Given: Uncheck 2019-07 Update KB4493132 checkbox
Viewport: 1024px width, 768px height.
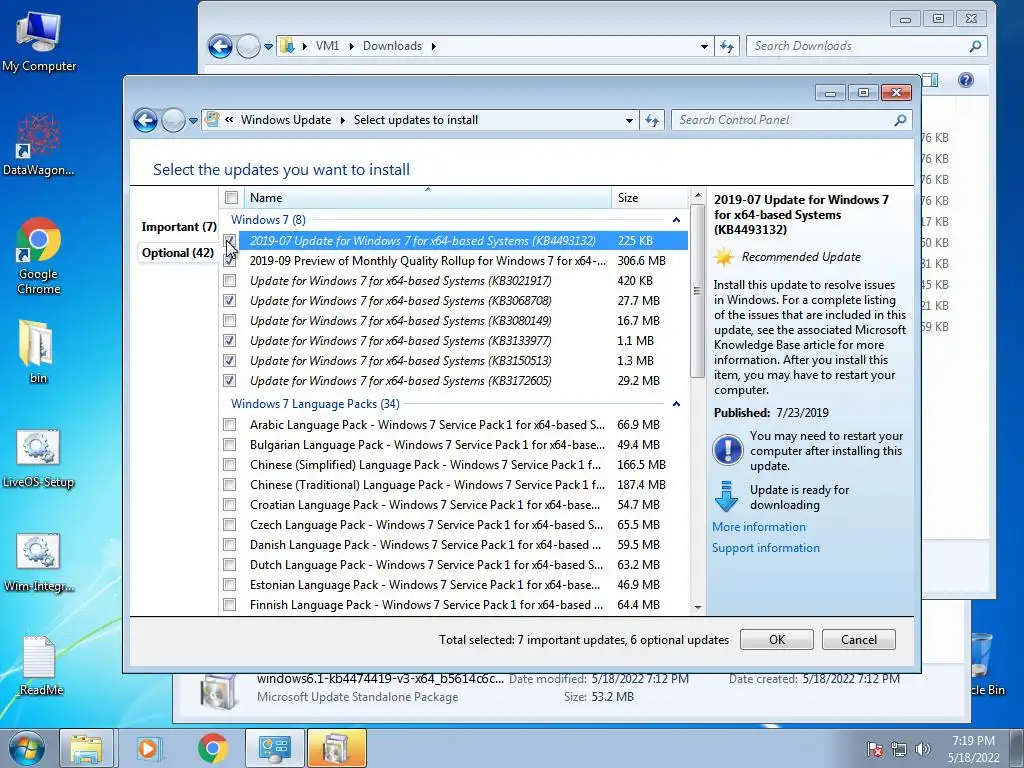Looking at the screenshot, I should 229,241.
